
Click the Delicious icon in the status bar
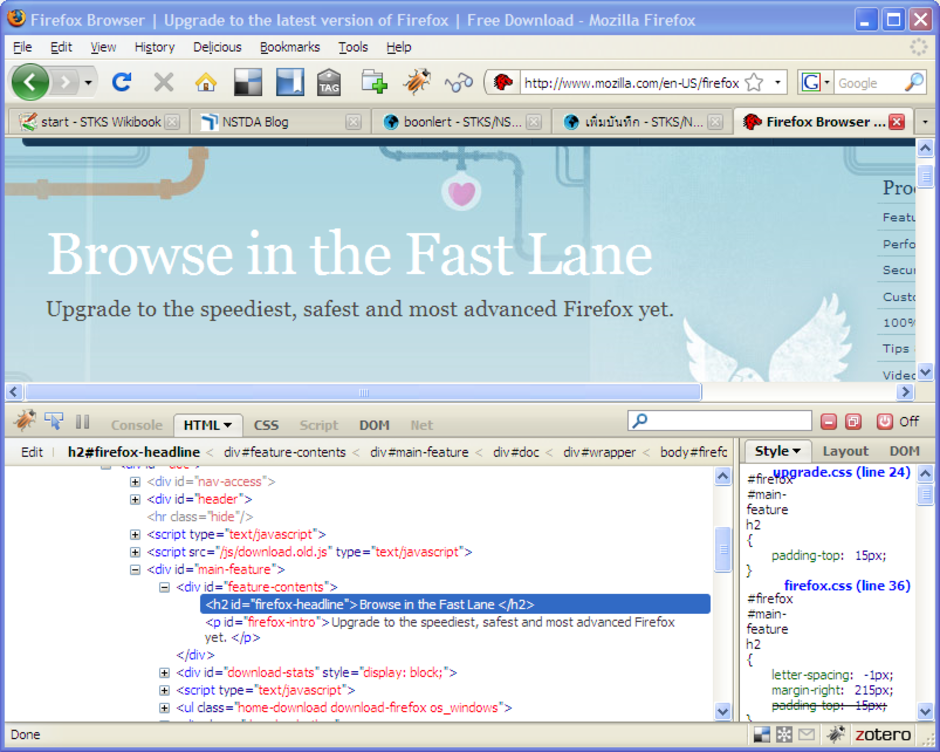[x=762, y=735]
